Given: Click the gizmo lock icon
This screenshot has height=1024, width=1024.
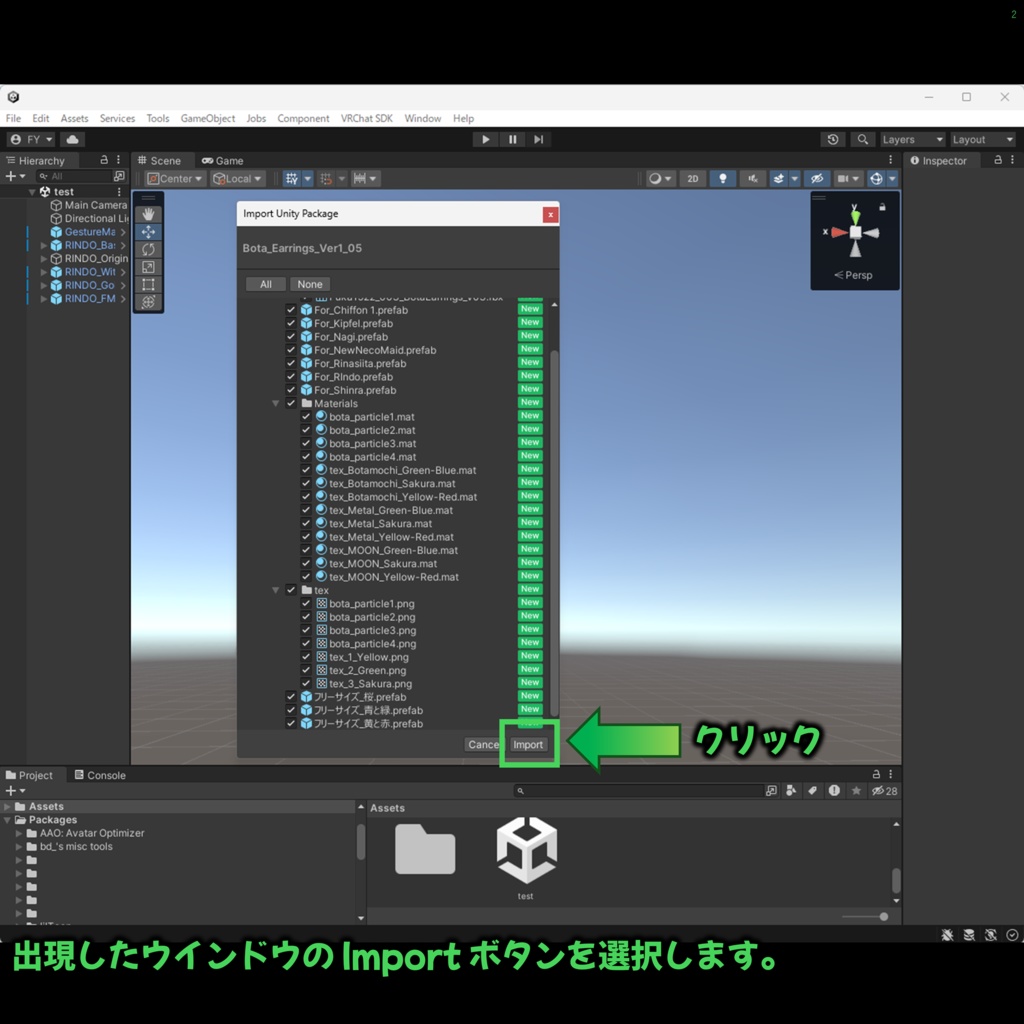Looking at the screenshot, I should [x=882, y=207].
